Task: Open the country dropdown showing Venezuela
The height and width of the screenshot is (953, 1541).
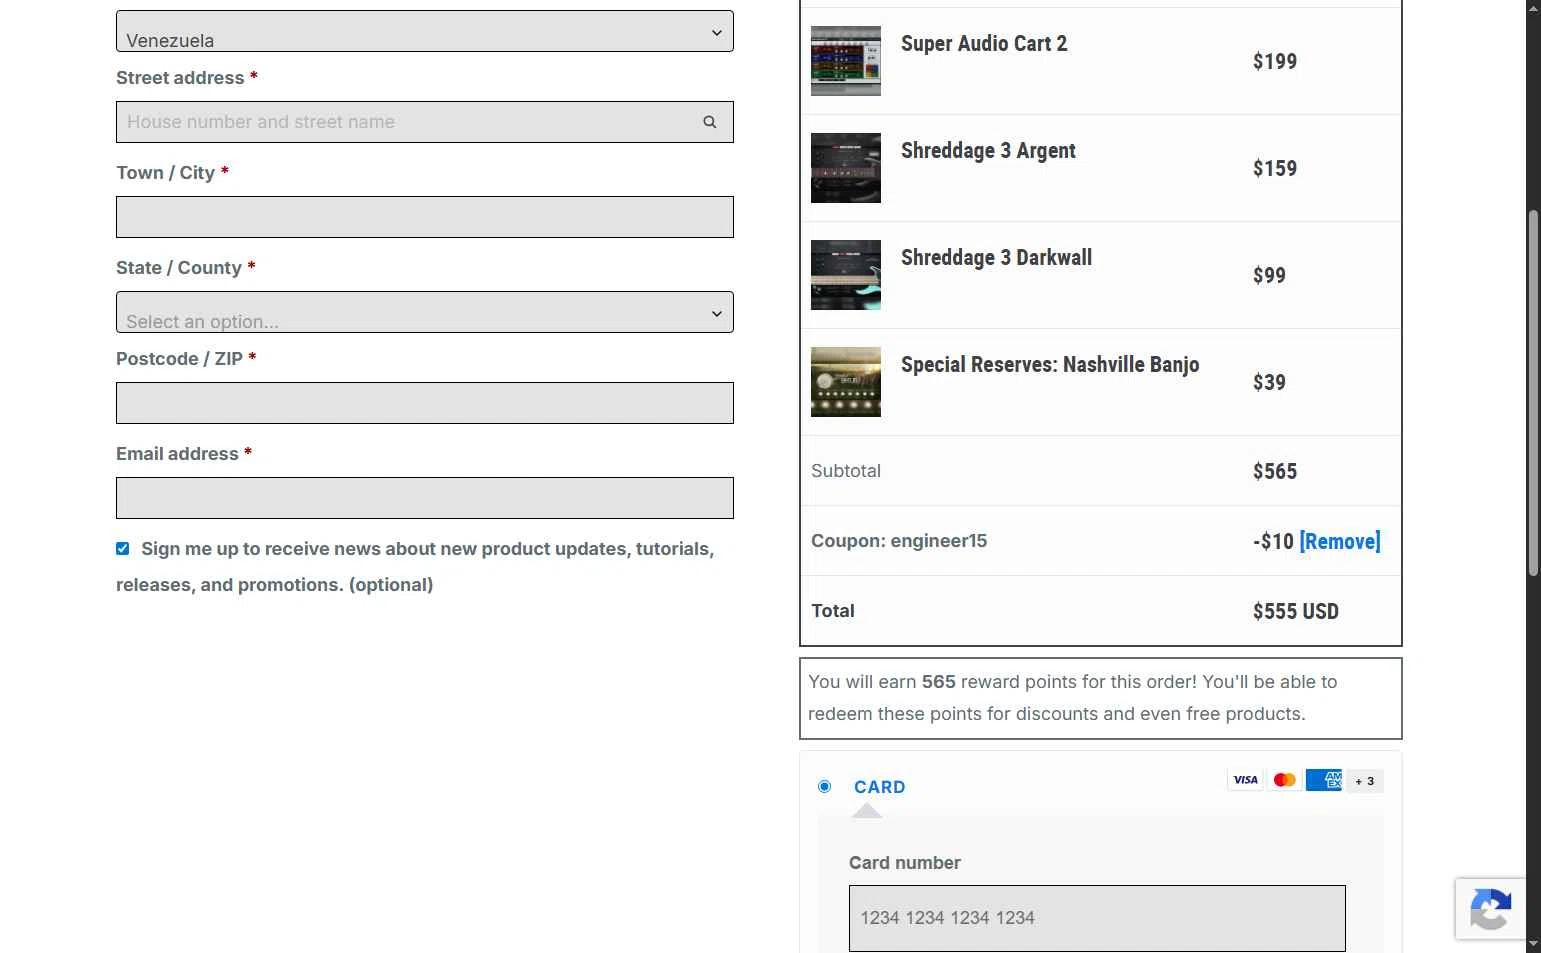Action: coord(425,31)
